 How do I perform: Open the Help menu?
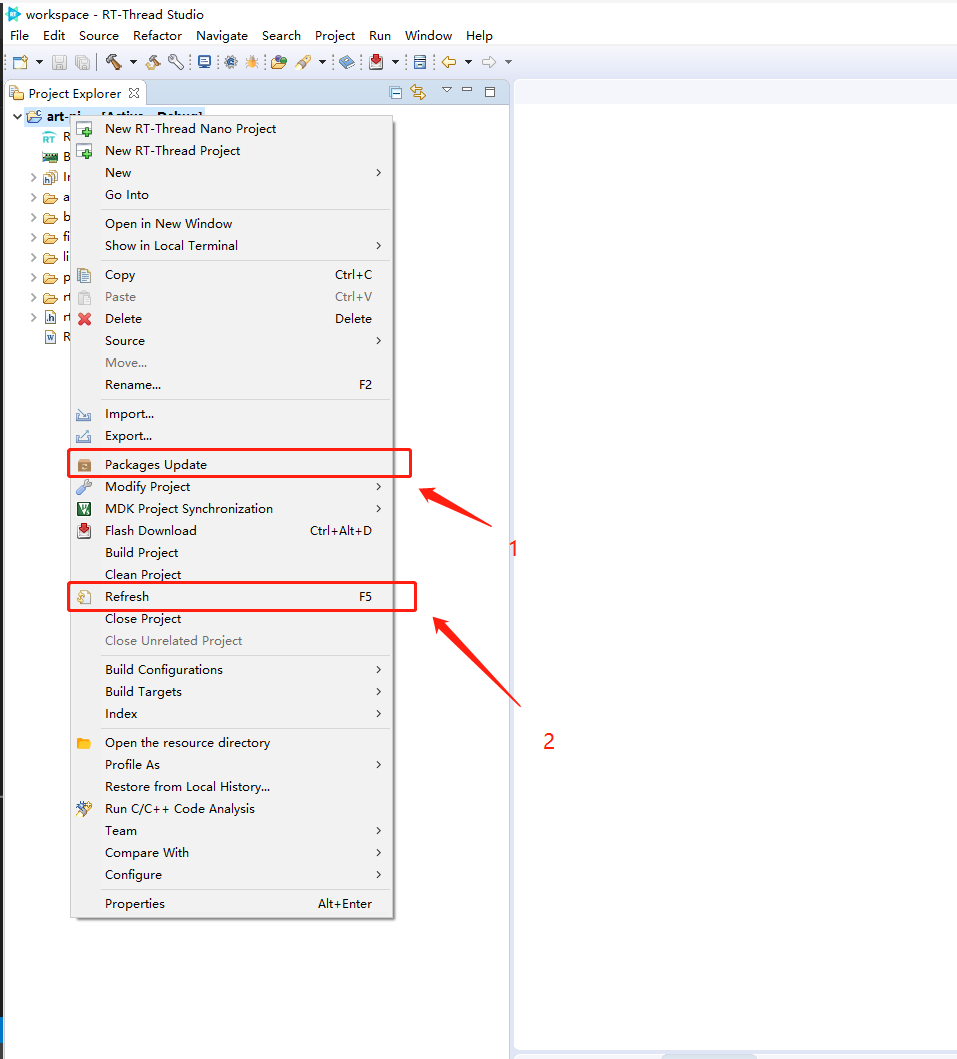pyautogui.click(x=479, y=36)
